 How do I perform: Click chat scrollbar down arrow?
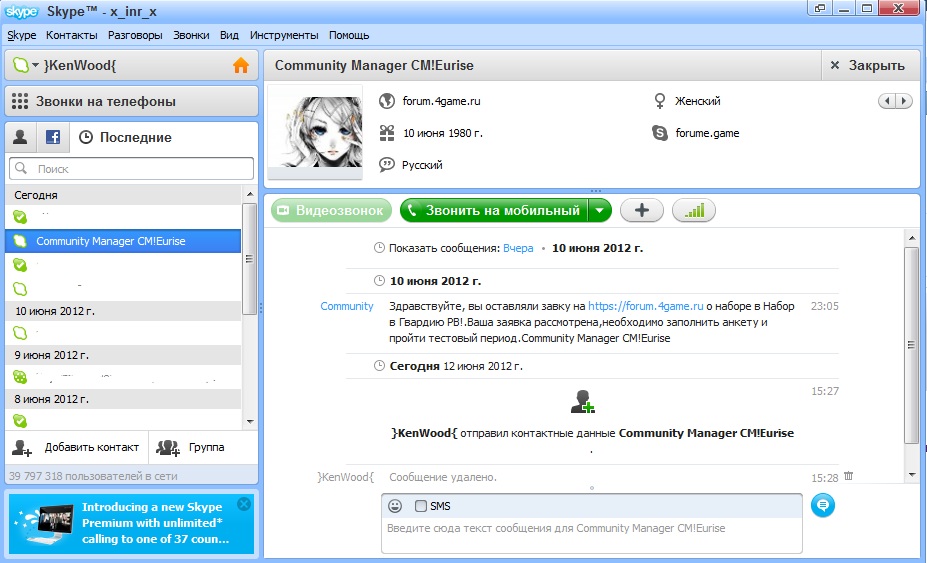912,475
